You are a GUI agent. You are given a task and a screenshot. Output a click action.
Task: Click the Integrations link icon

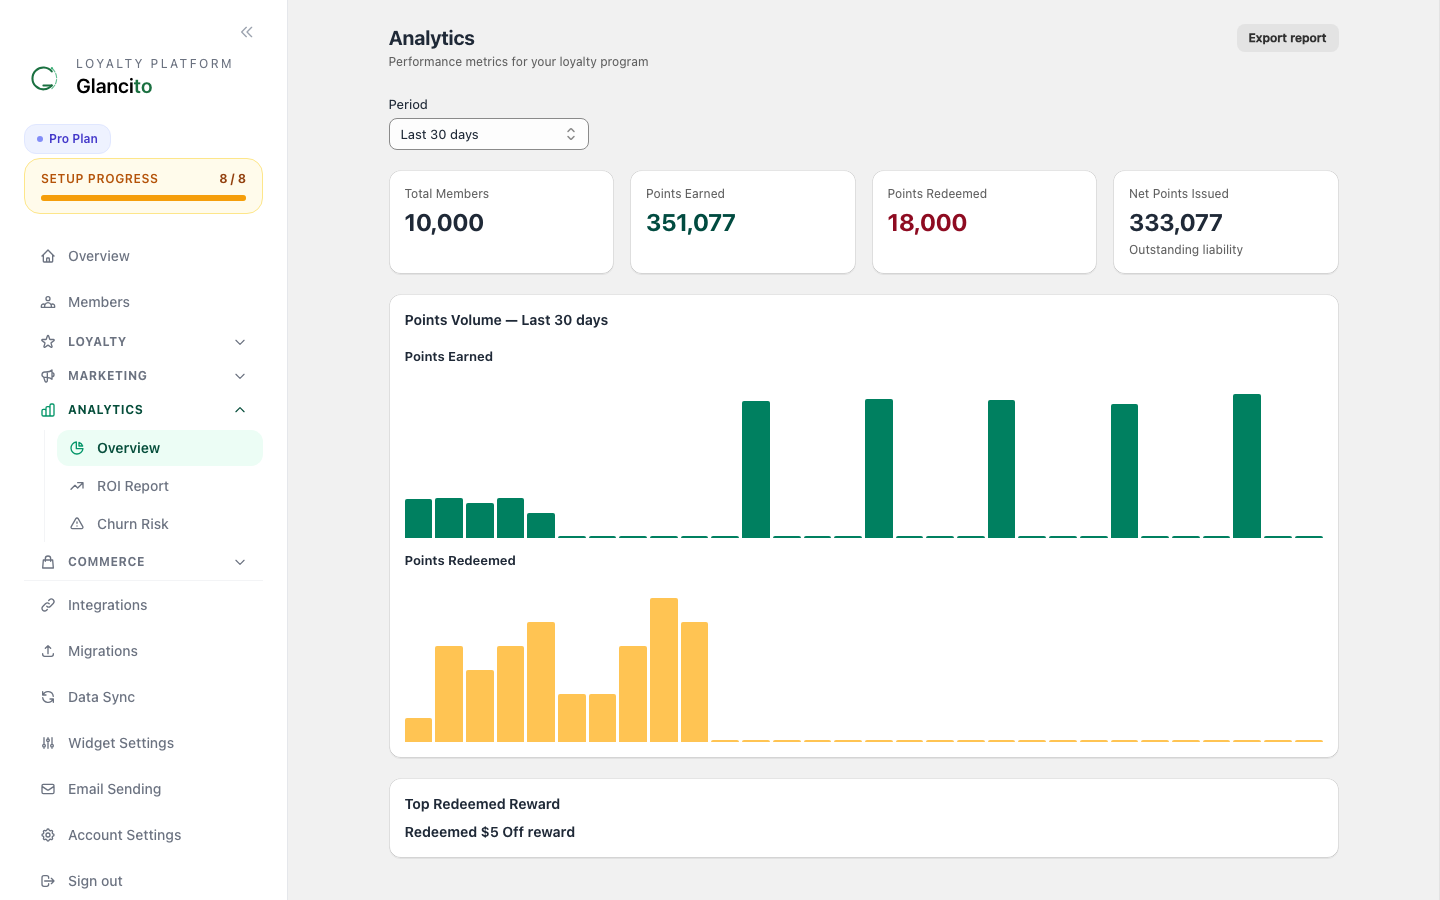click(x=48, y=605)
